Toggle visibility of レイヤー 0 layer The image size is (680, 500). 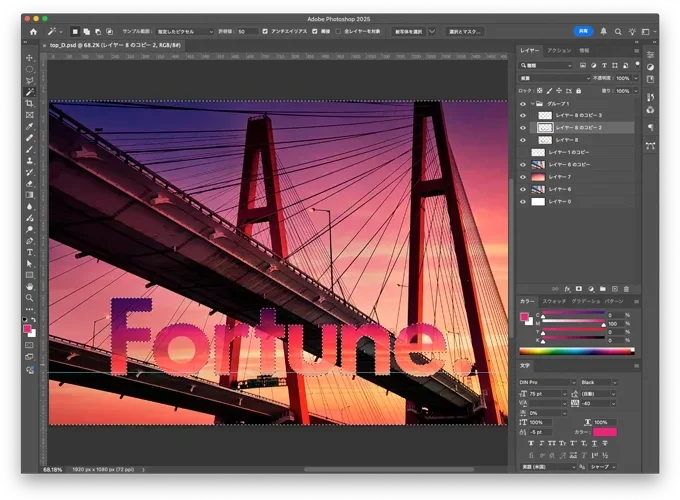pyautogui.click(x=522, y=201)
